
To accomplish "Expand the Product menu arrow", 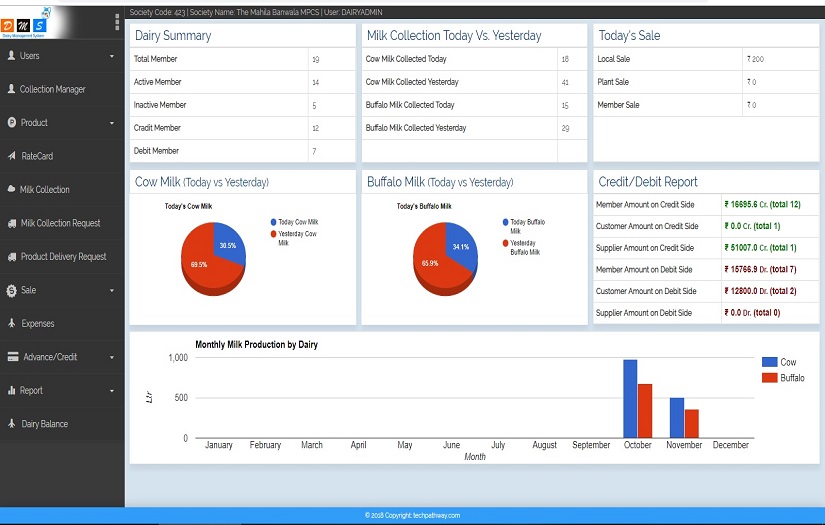I will [x=112, y=123].
